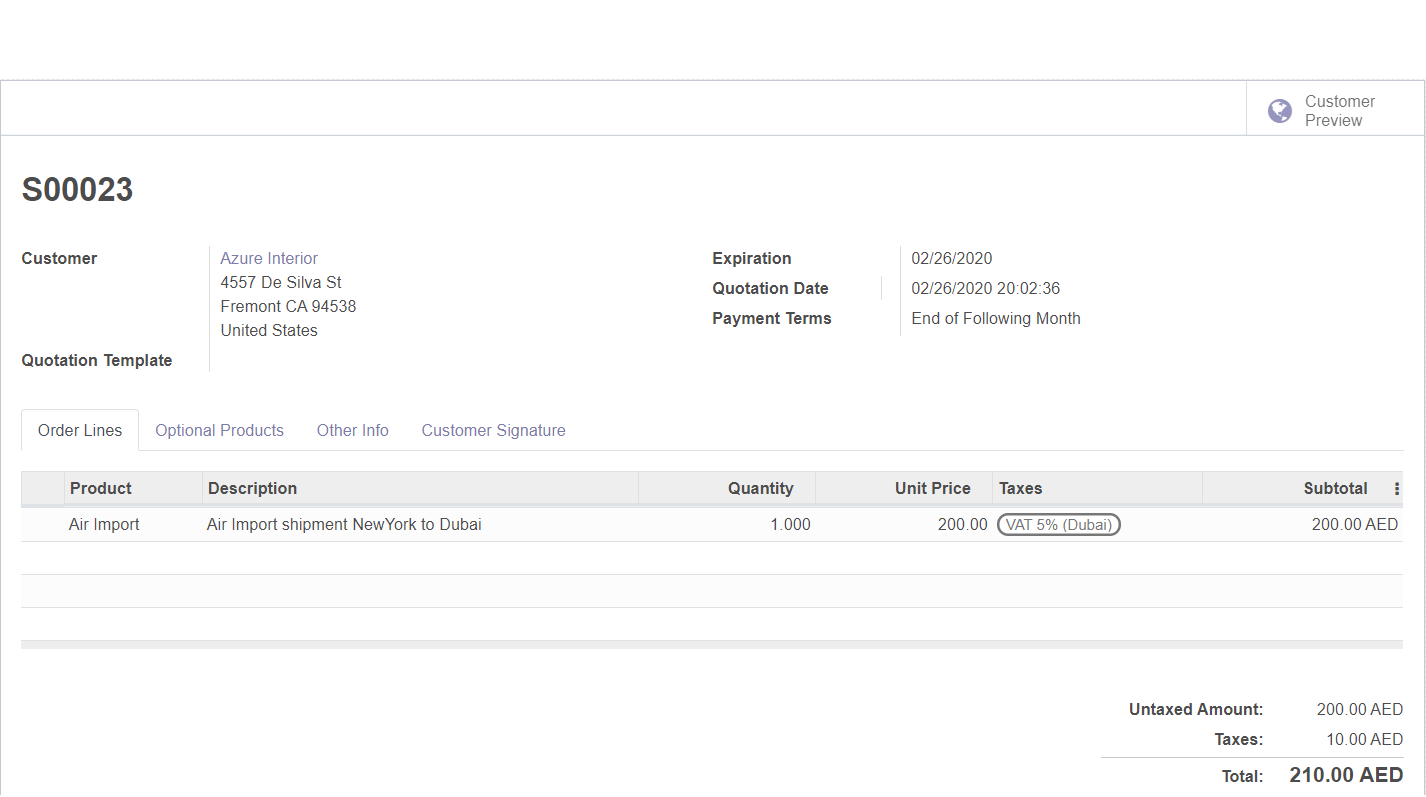Screen dimensions: 1426x797
Task: Select the VAT 5% (Dubai) tax tag
Action: (x=1058, y=525)
